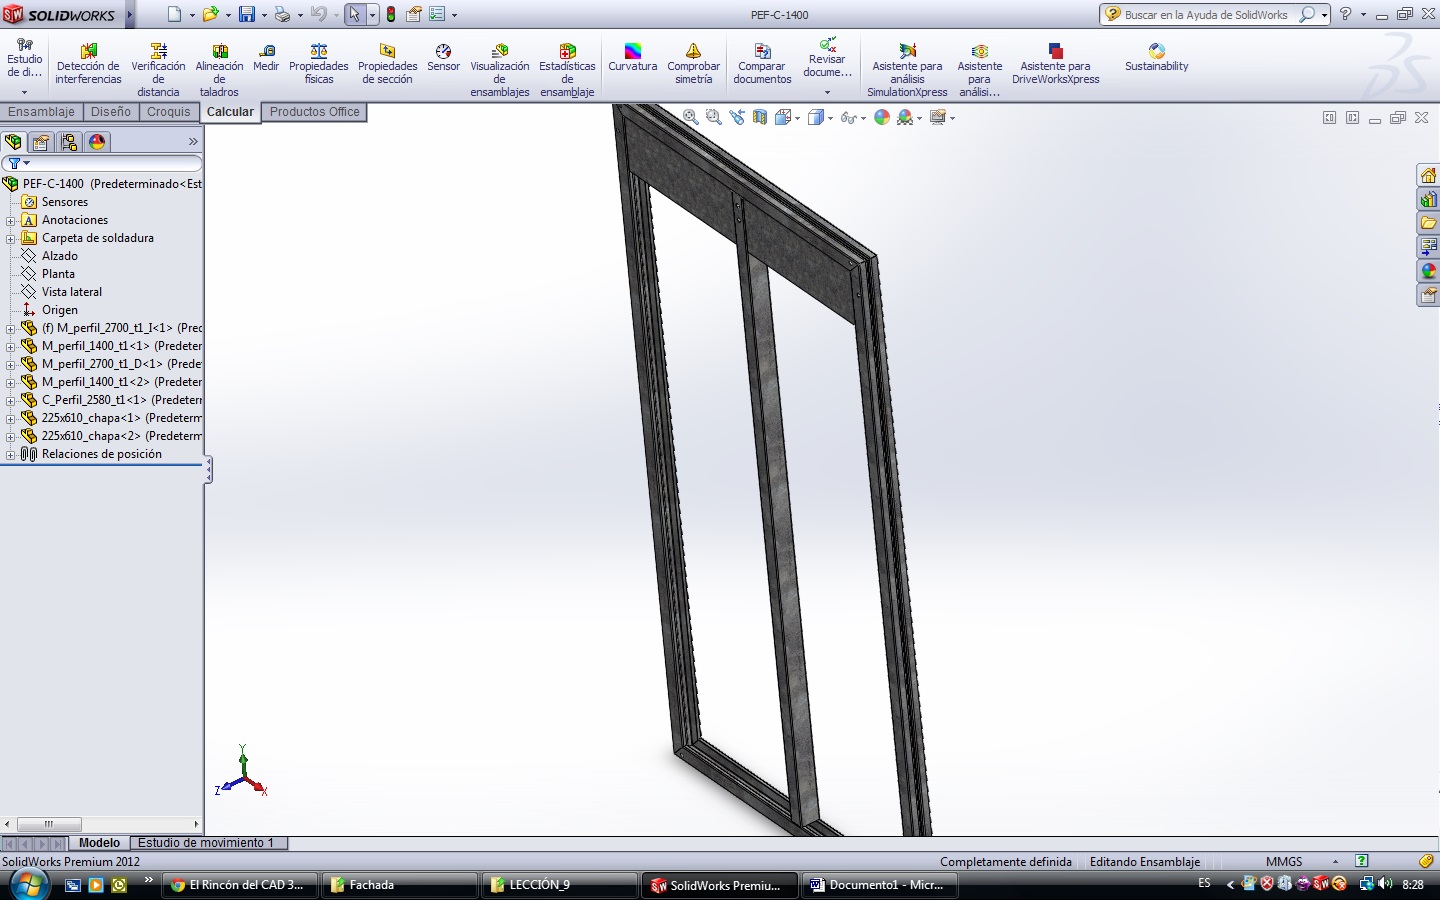Click the Sensor tool
1440x900 pixels.
point(443,58)
